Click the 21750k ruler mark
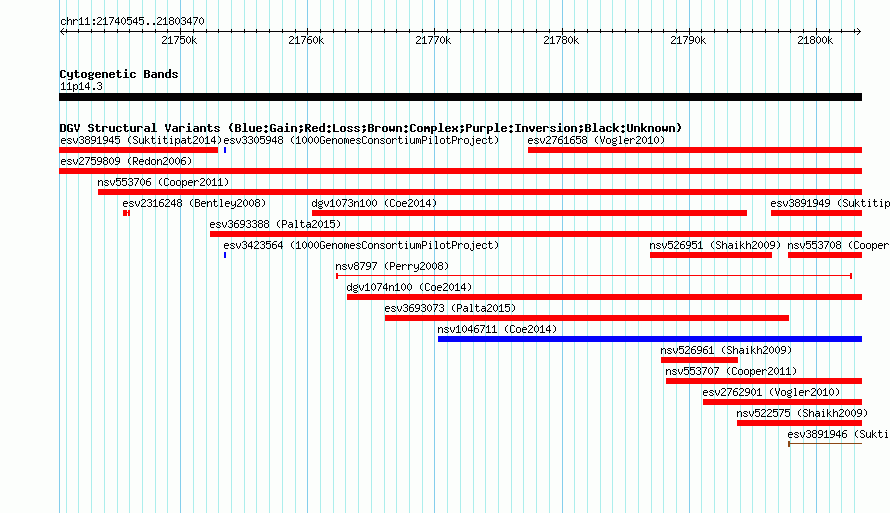This screenshot has width=890, height=513. 179,40
